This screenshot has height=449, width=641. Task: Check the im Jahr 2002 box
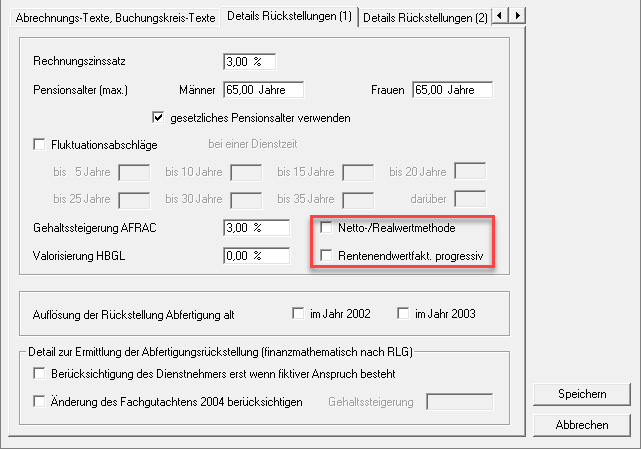[298, 314]
